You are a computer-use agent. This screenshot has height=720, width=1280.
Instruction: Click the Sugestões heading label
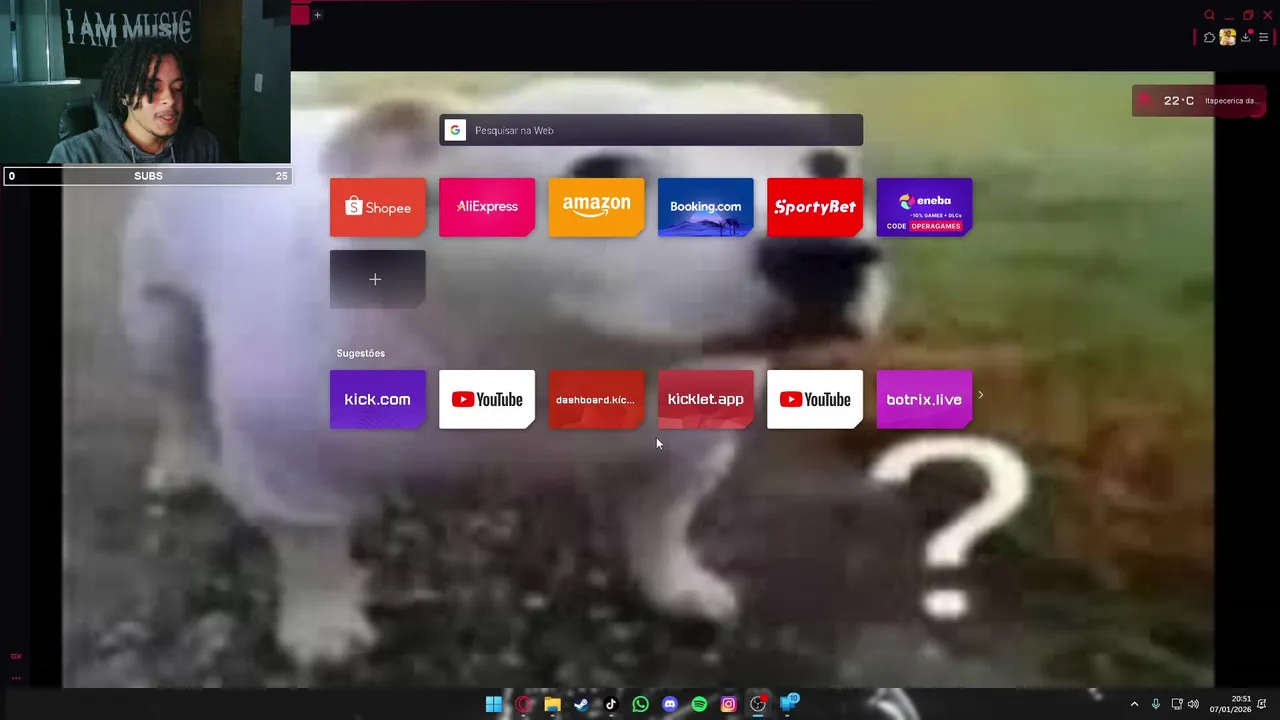click(360, 353)
